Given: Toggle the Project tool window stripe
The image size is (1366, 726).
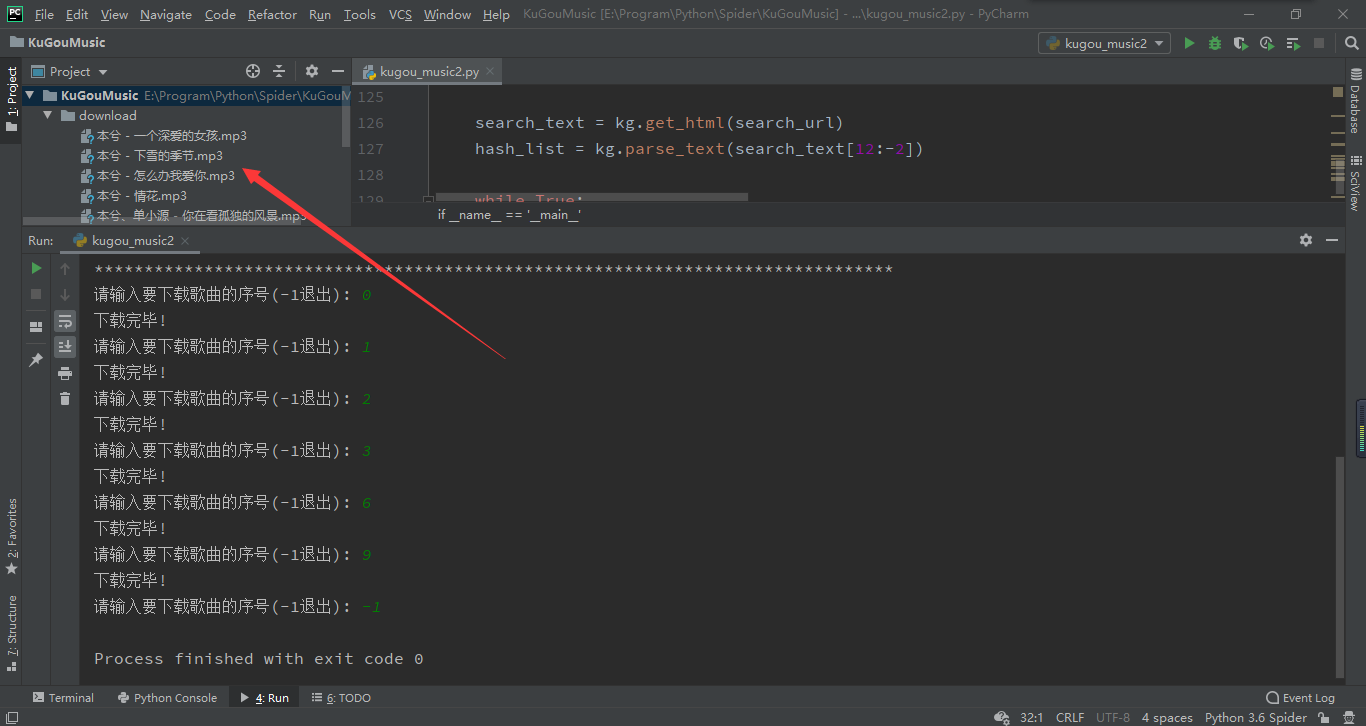Looking at the screenshot, I should click(x=12, y=100).
